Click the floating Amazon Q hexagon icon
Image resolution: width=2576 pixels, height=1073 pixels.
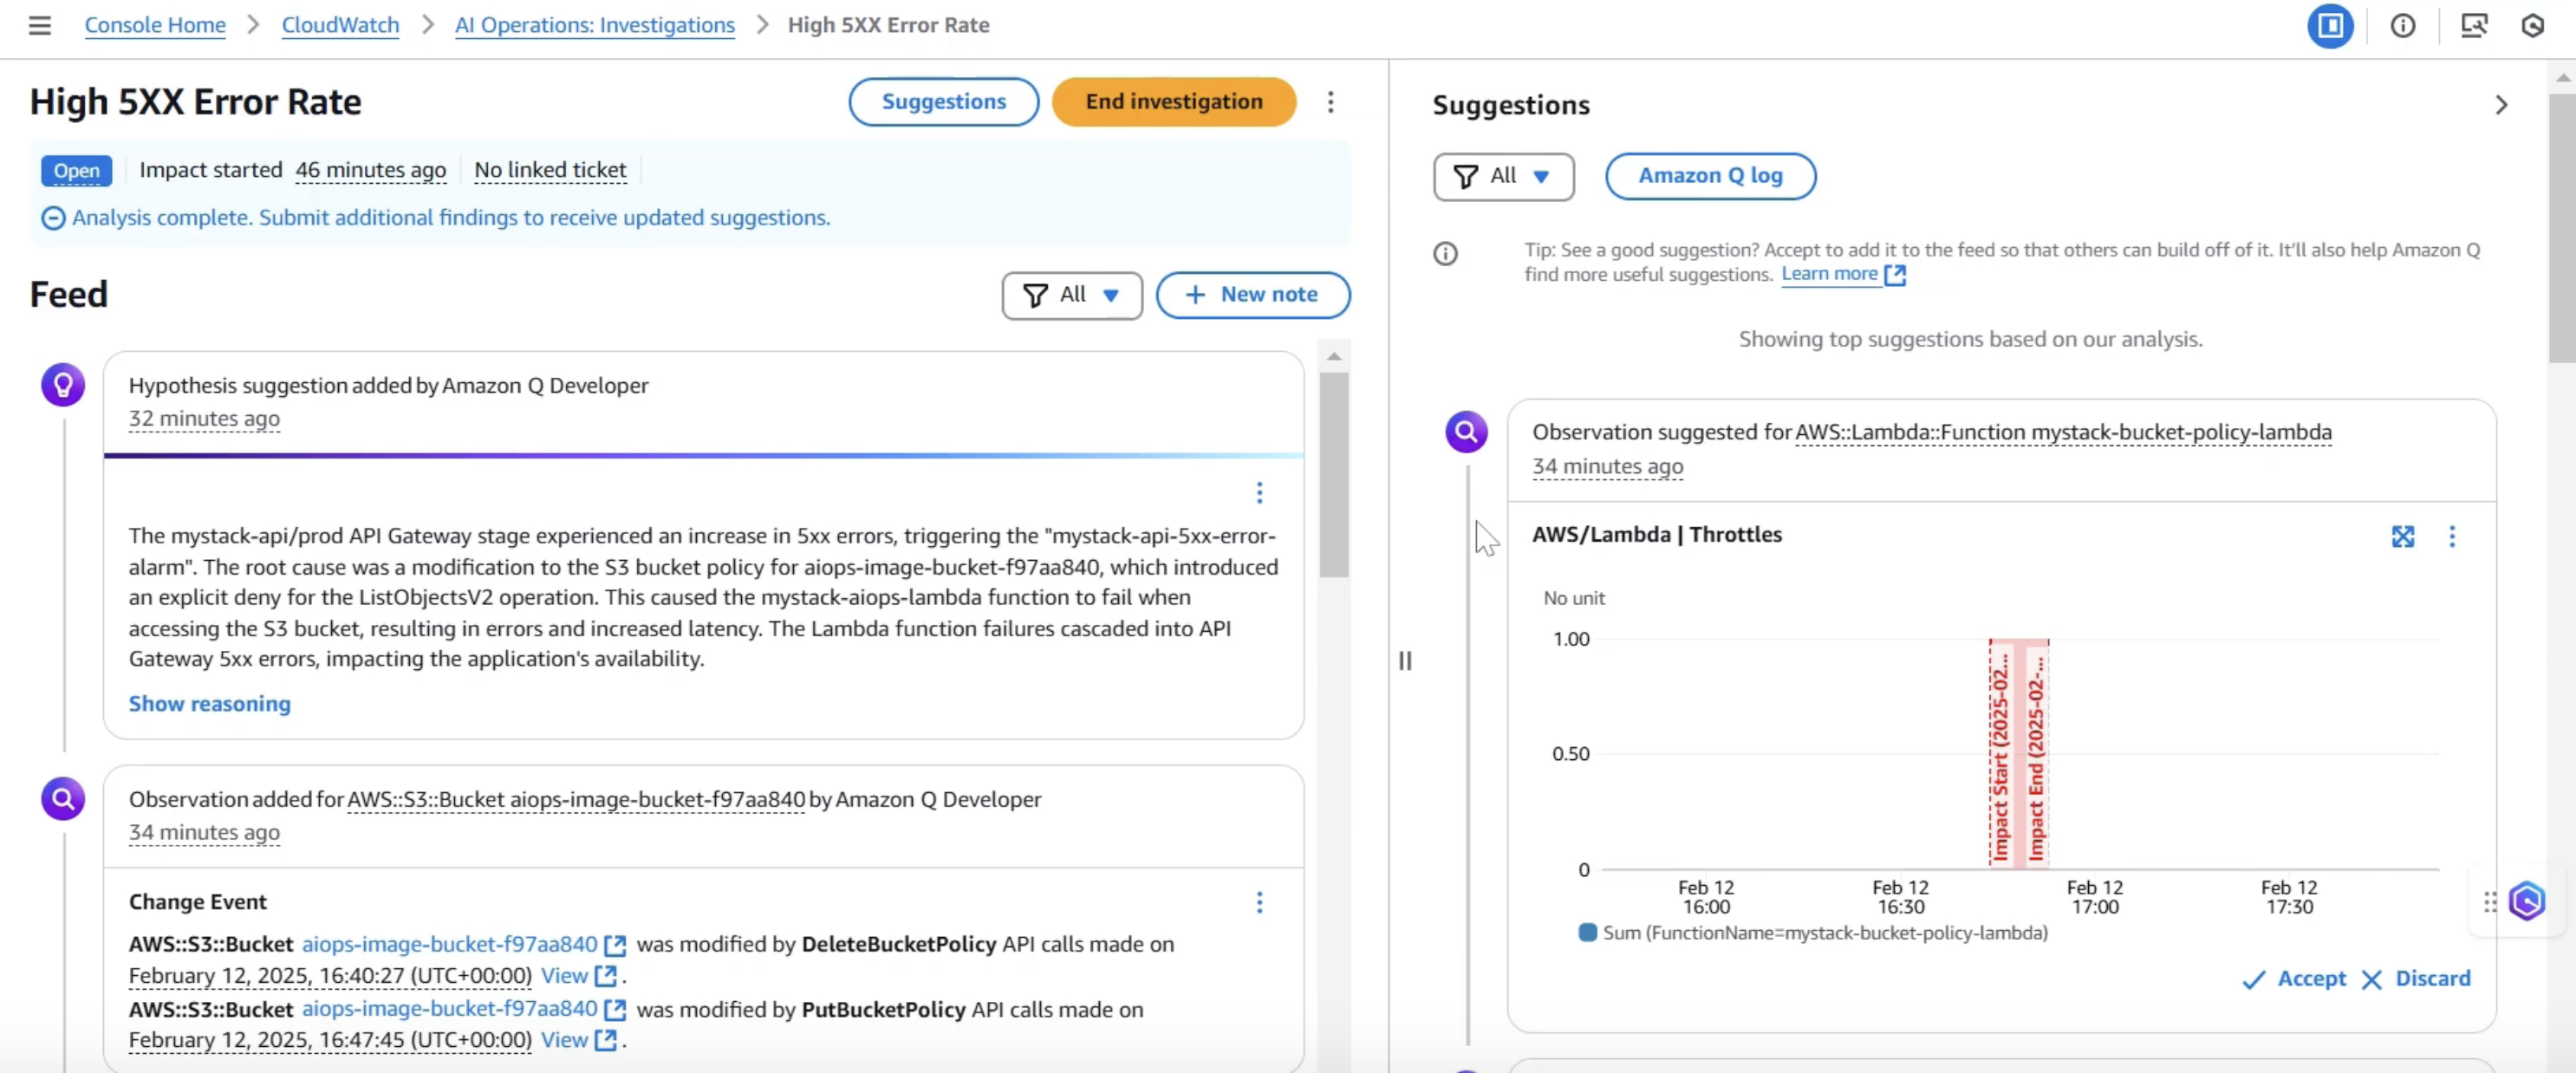(2526, 901)
